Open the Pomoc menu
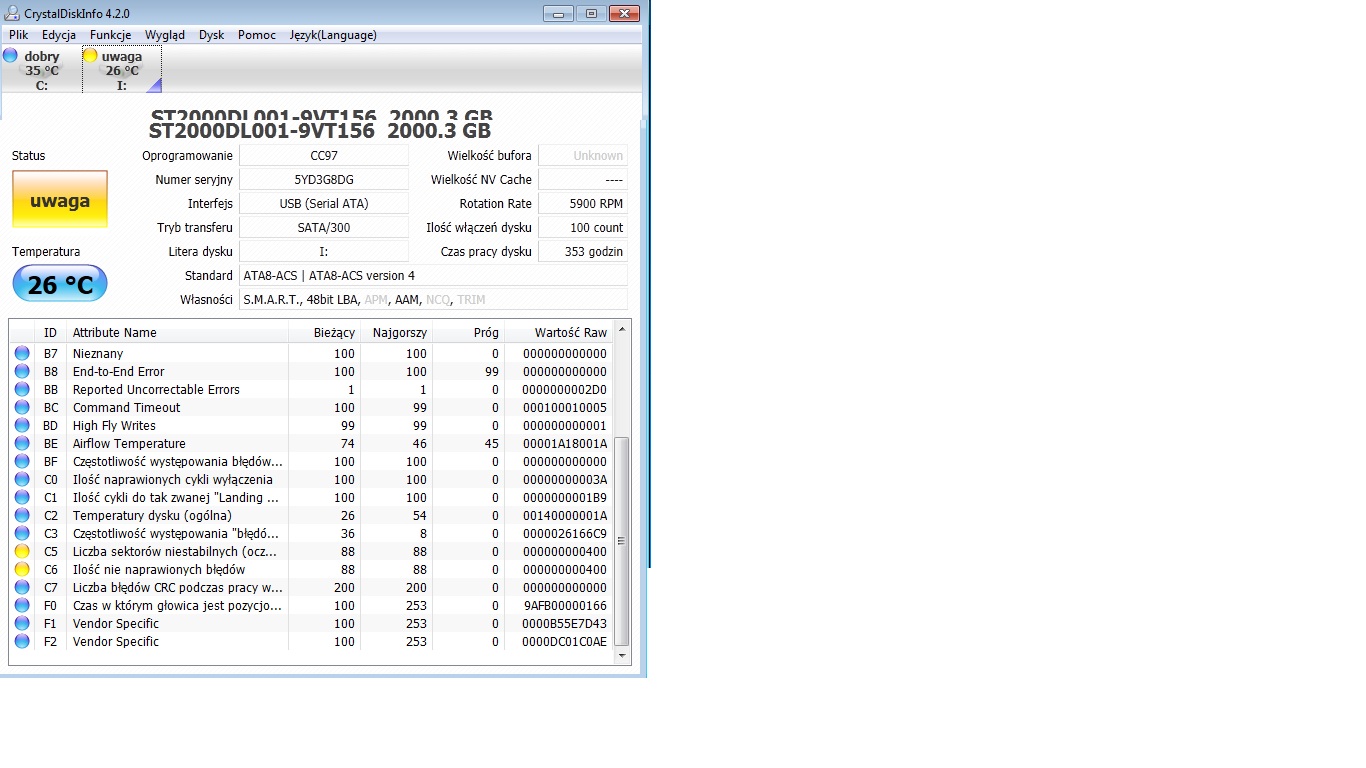This screenshot has height=768, width=1366. click(257, 35)
